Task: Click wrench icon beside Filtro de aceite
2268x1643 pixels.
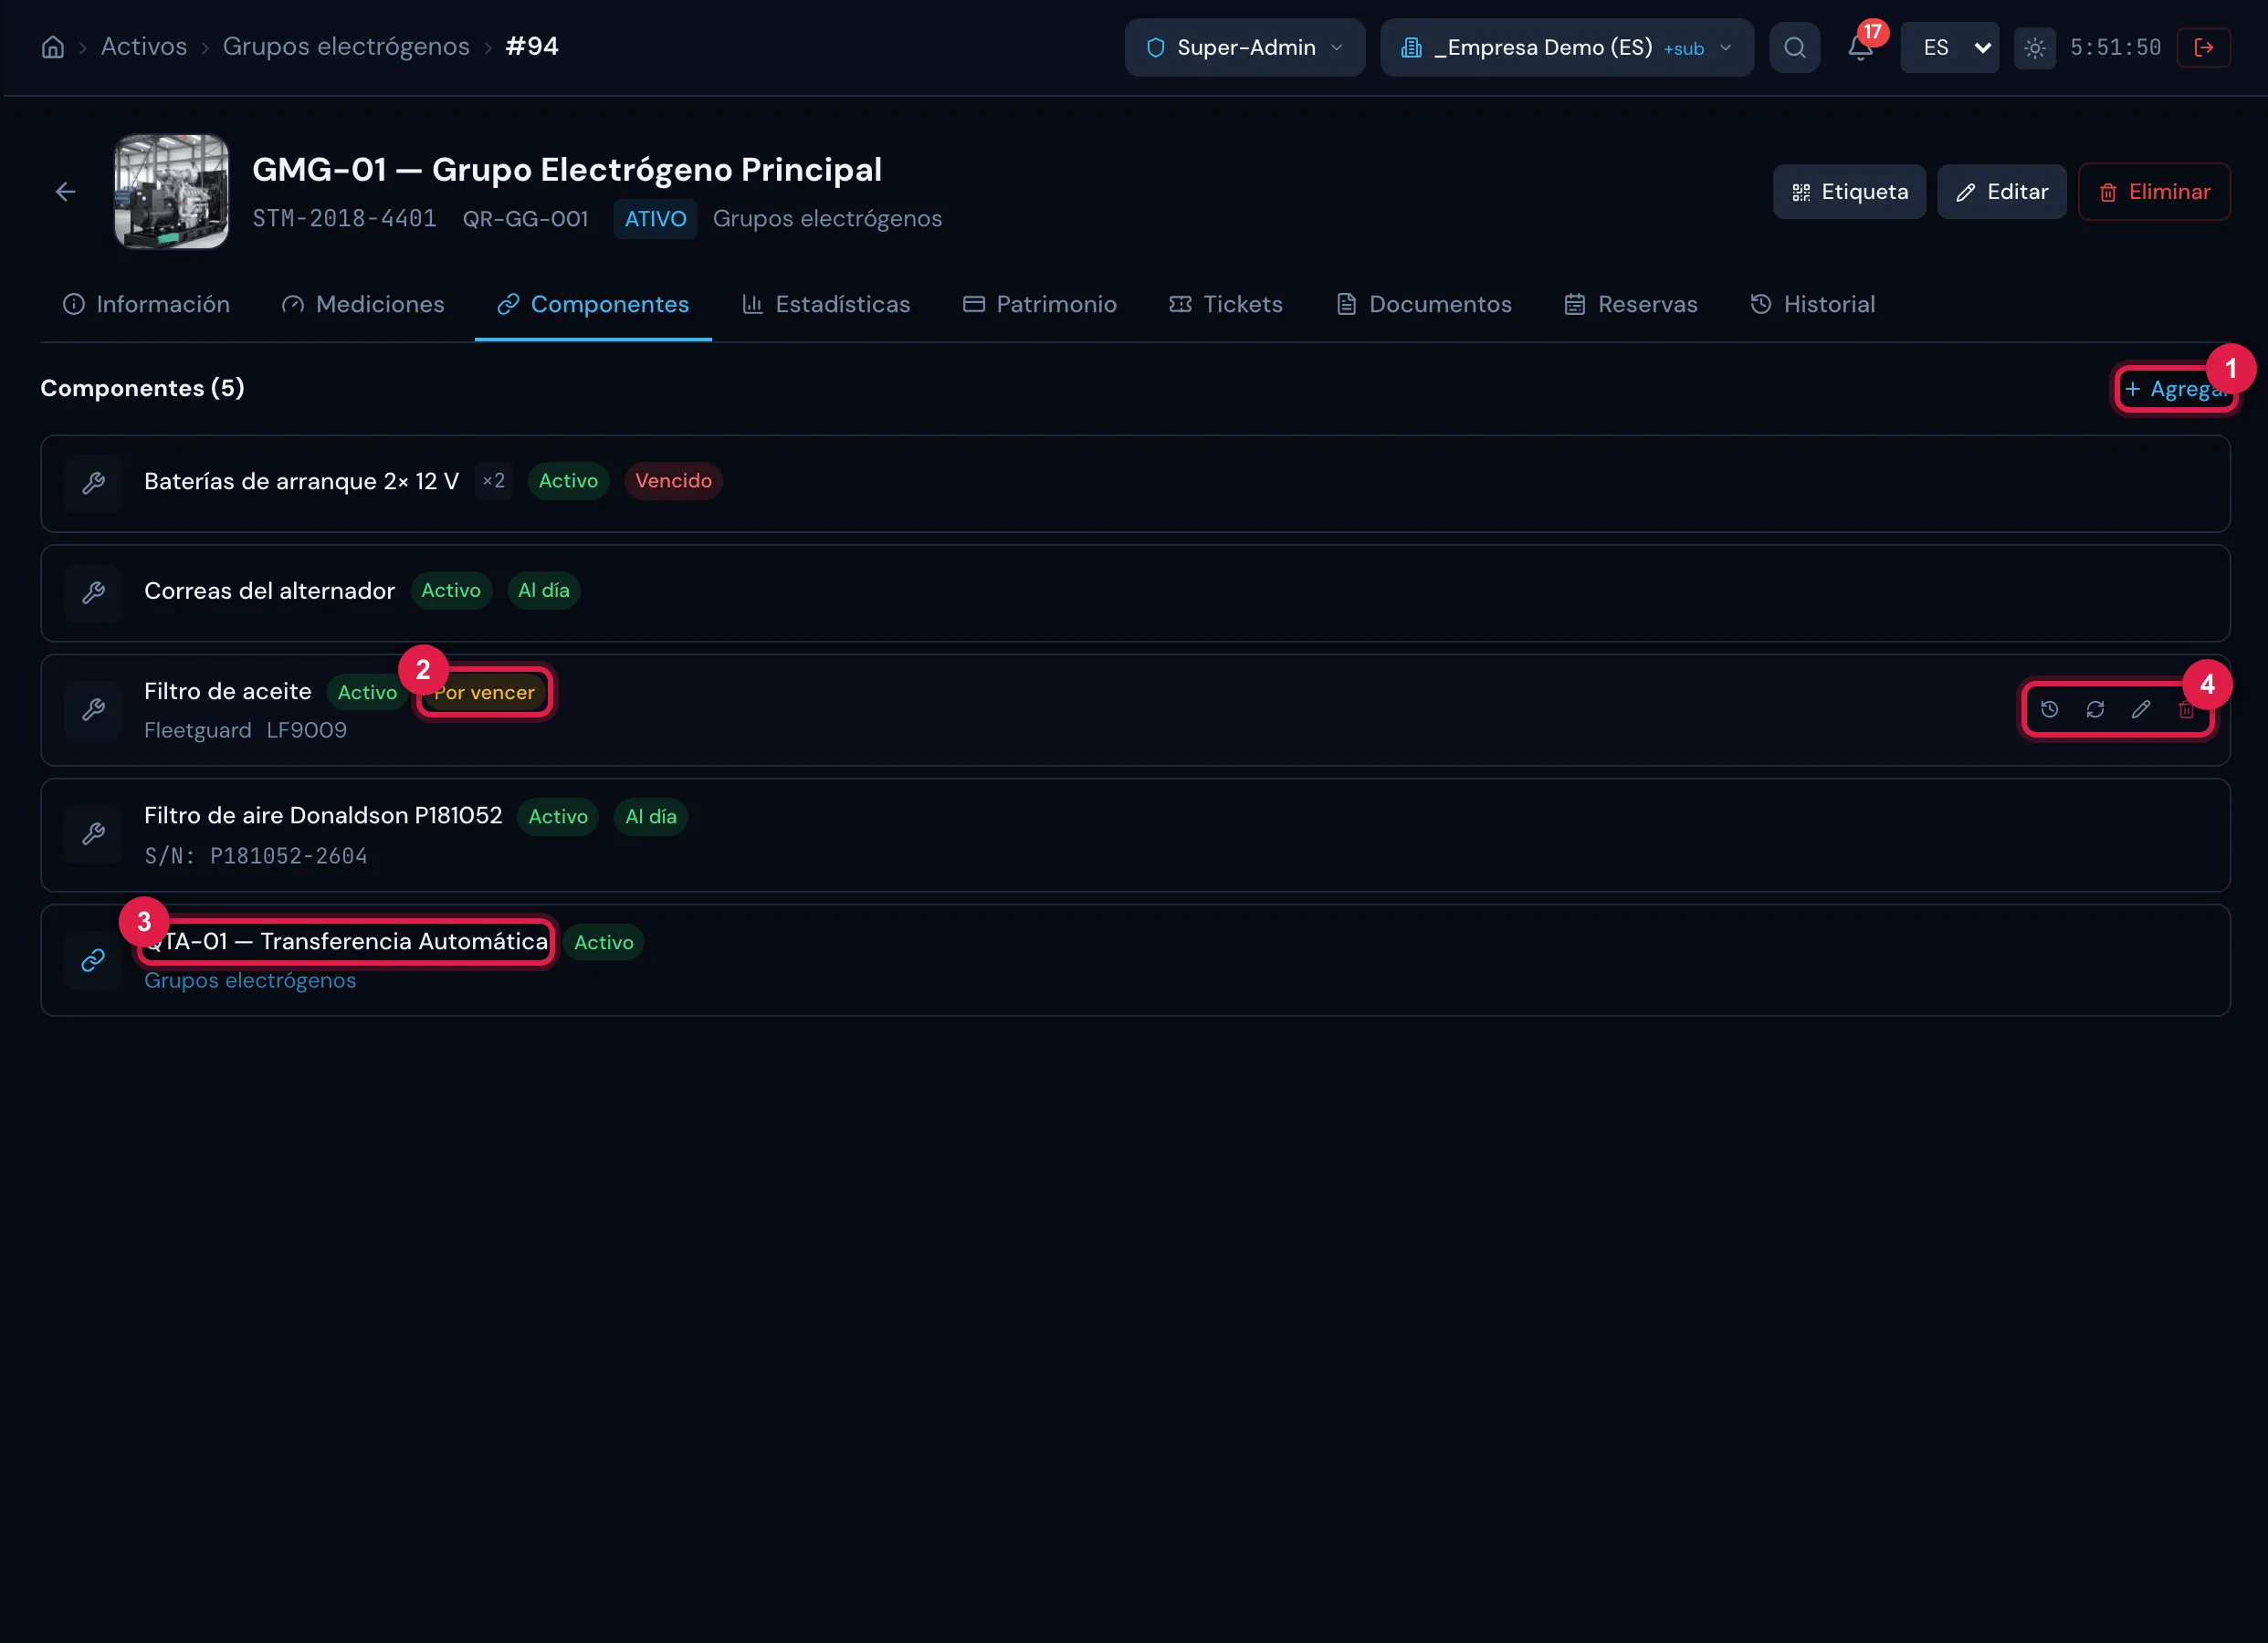Action: click(93, 709)
